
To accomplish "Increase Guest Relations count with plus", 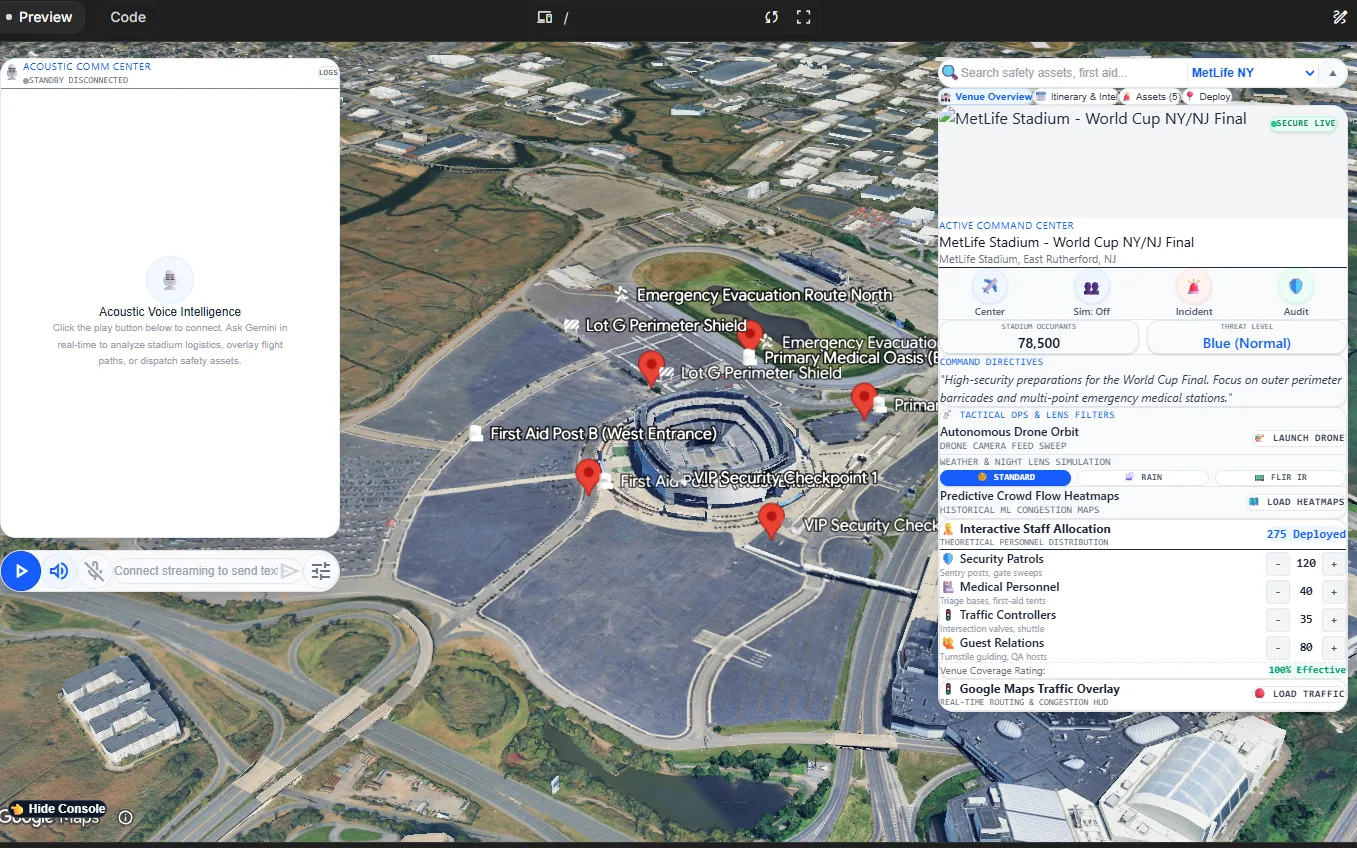I will coord(1333,648).
